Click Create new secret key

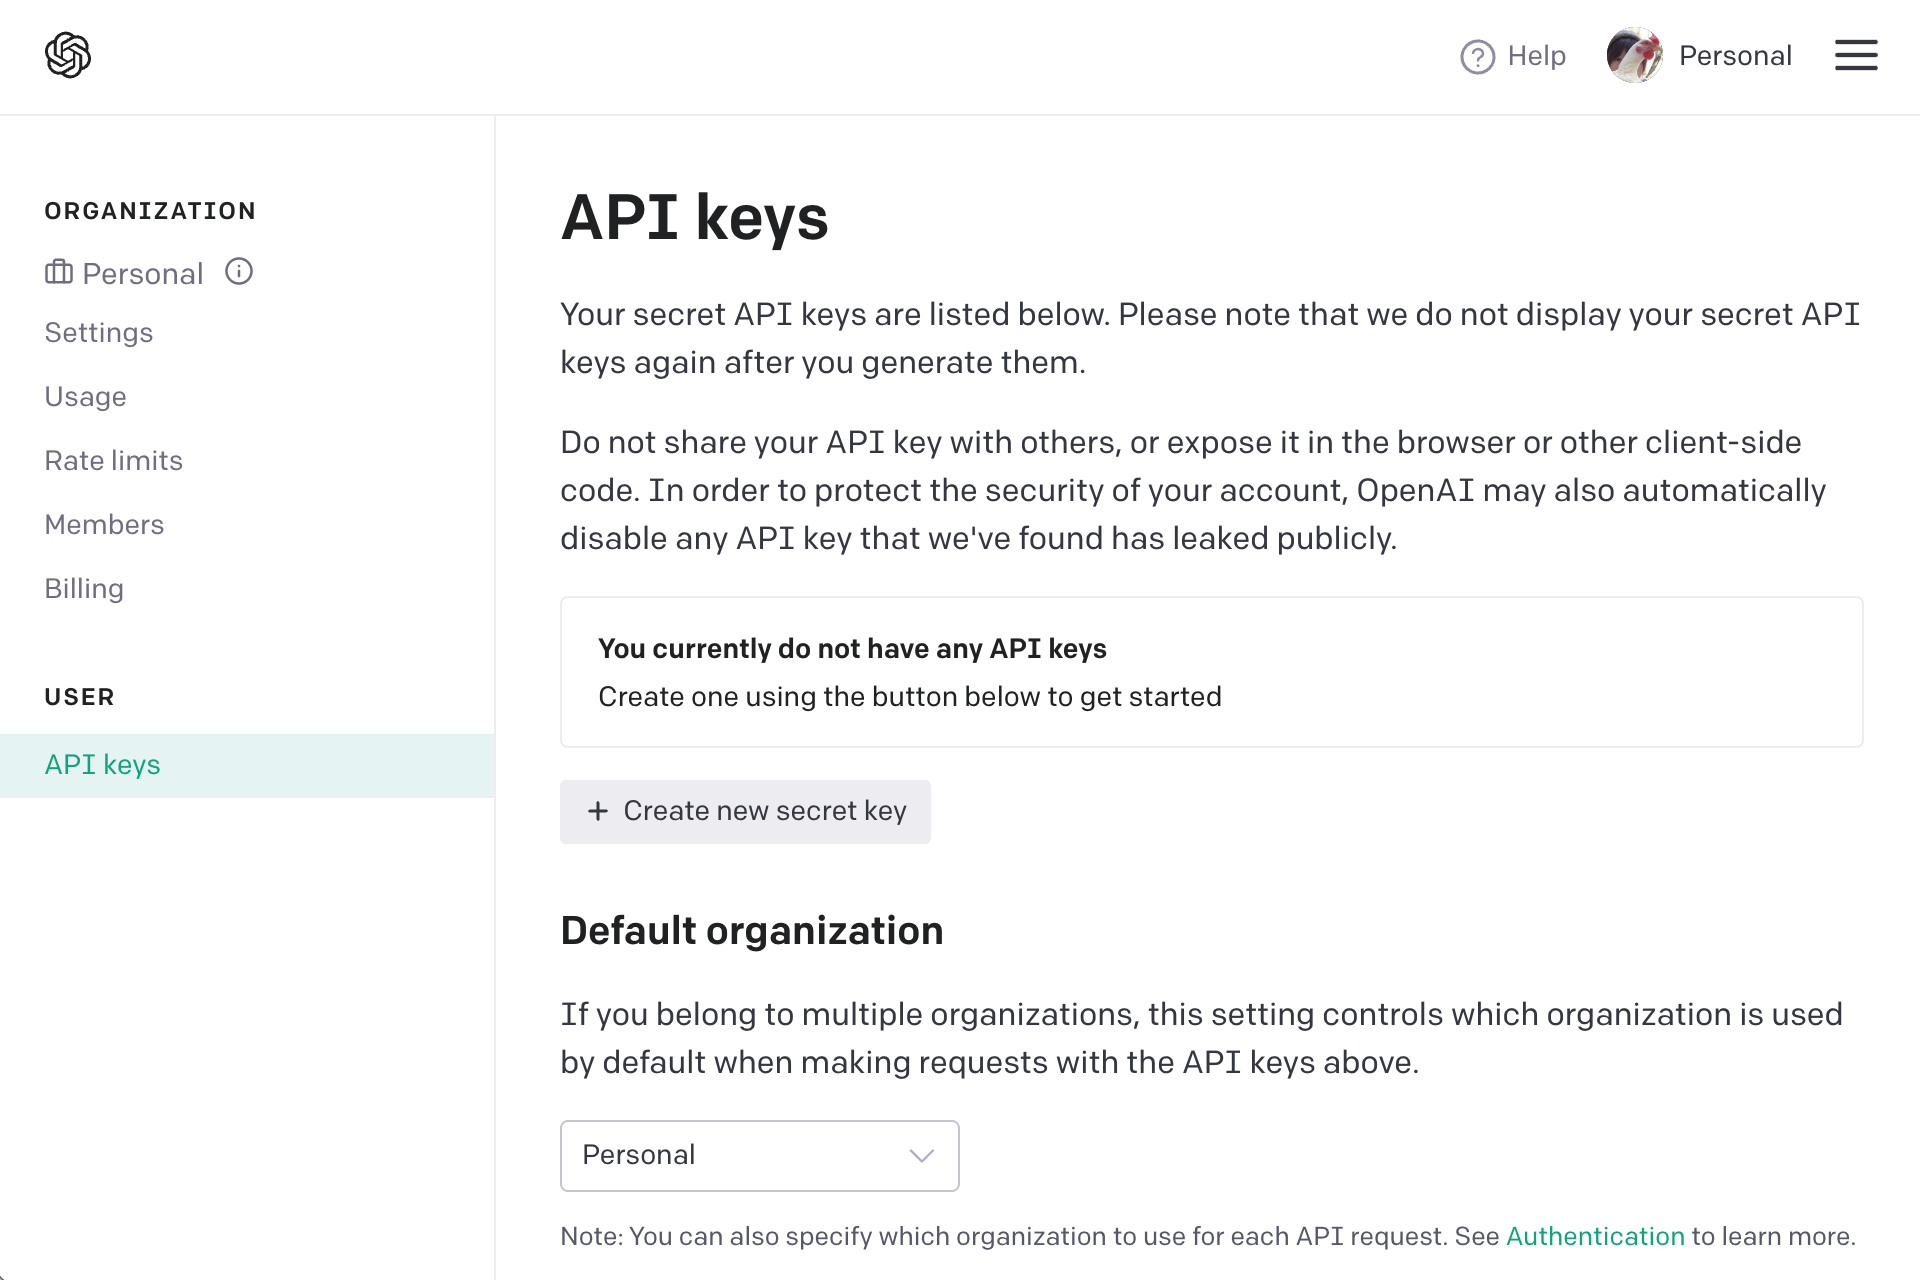[x=745, y=811]
